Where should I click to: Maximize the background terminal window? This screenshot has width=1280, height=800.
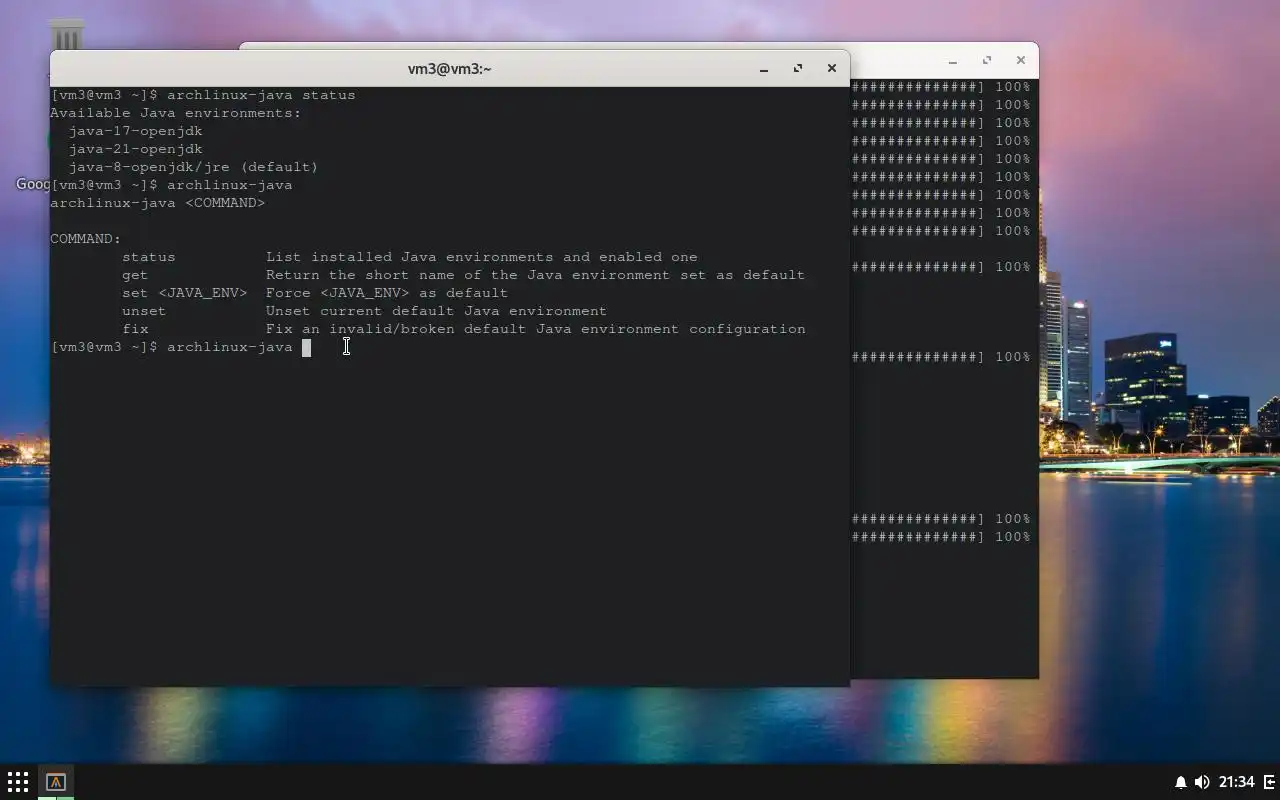click(x=987, y=61)
